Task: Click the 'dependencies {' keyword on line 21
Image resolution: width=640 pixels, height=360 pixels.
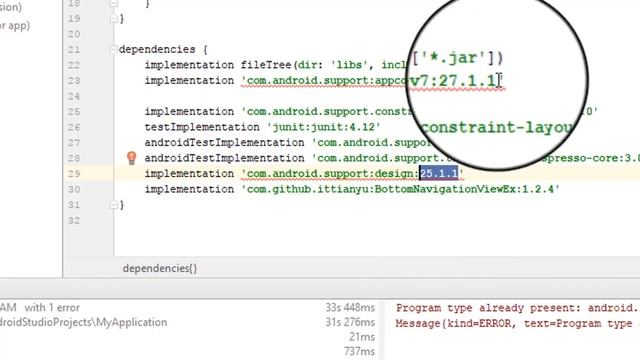Action: point(163,49)
